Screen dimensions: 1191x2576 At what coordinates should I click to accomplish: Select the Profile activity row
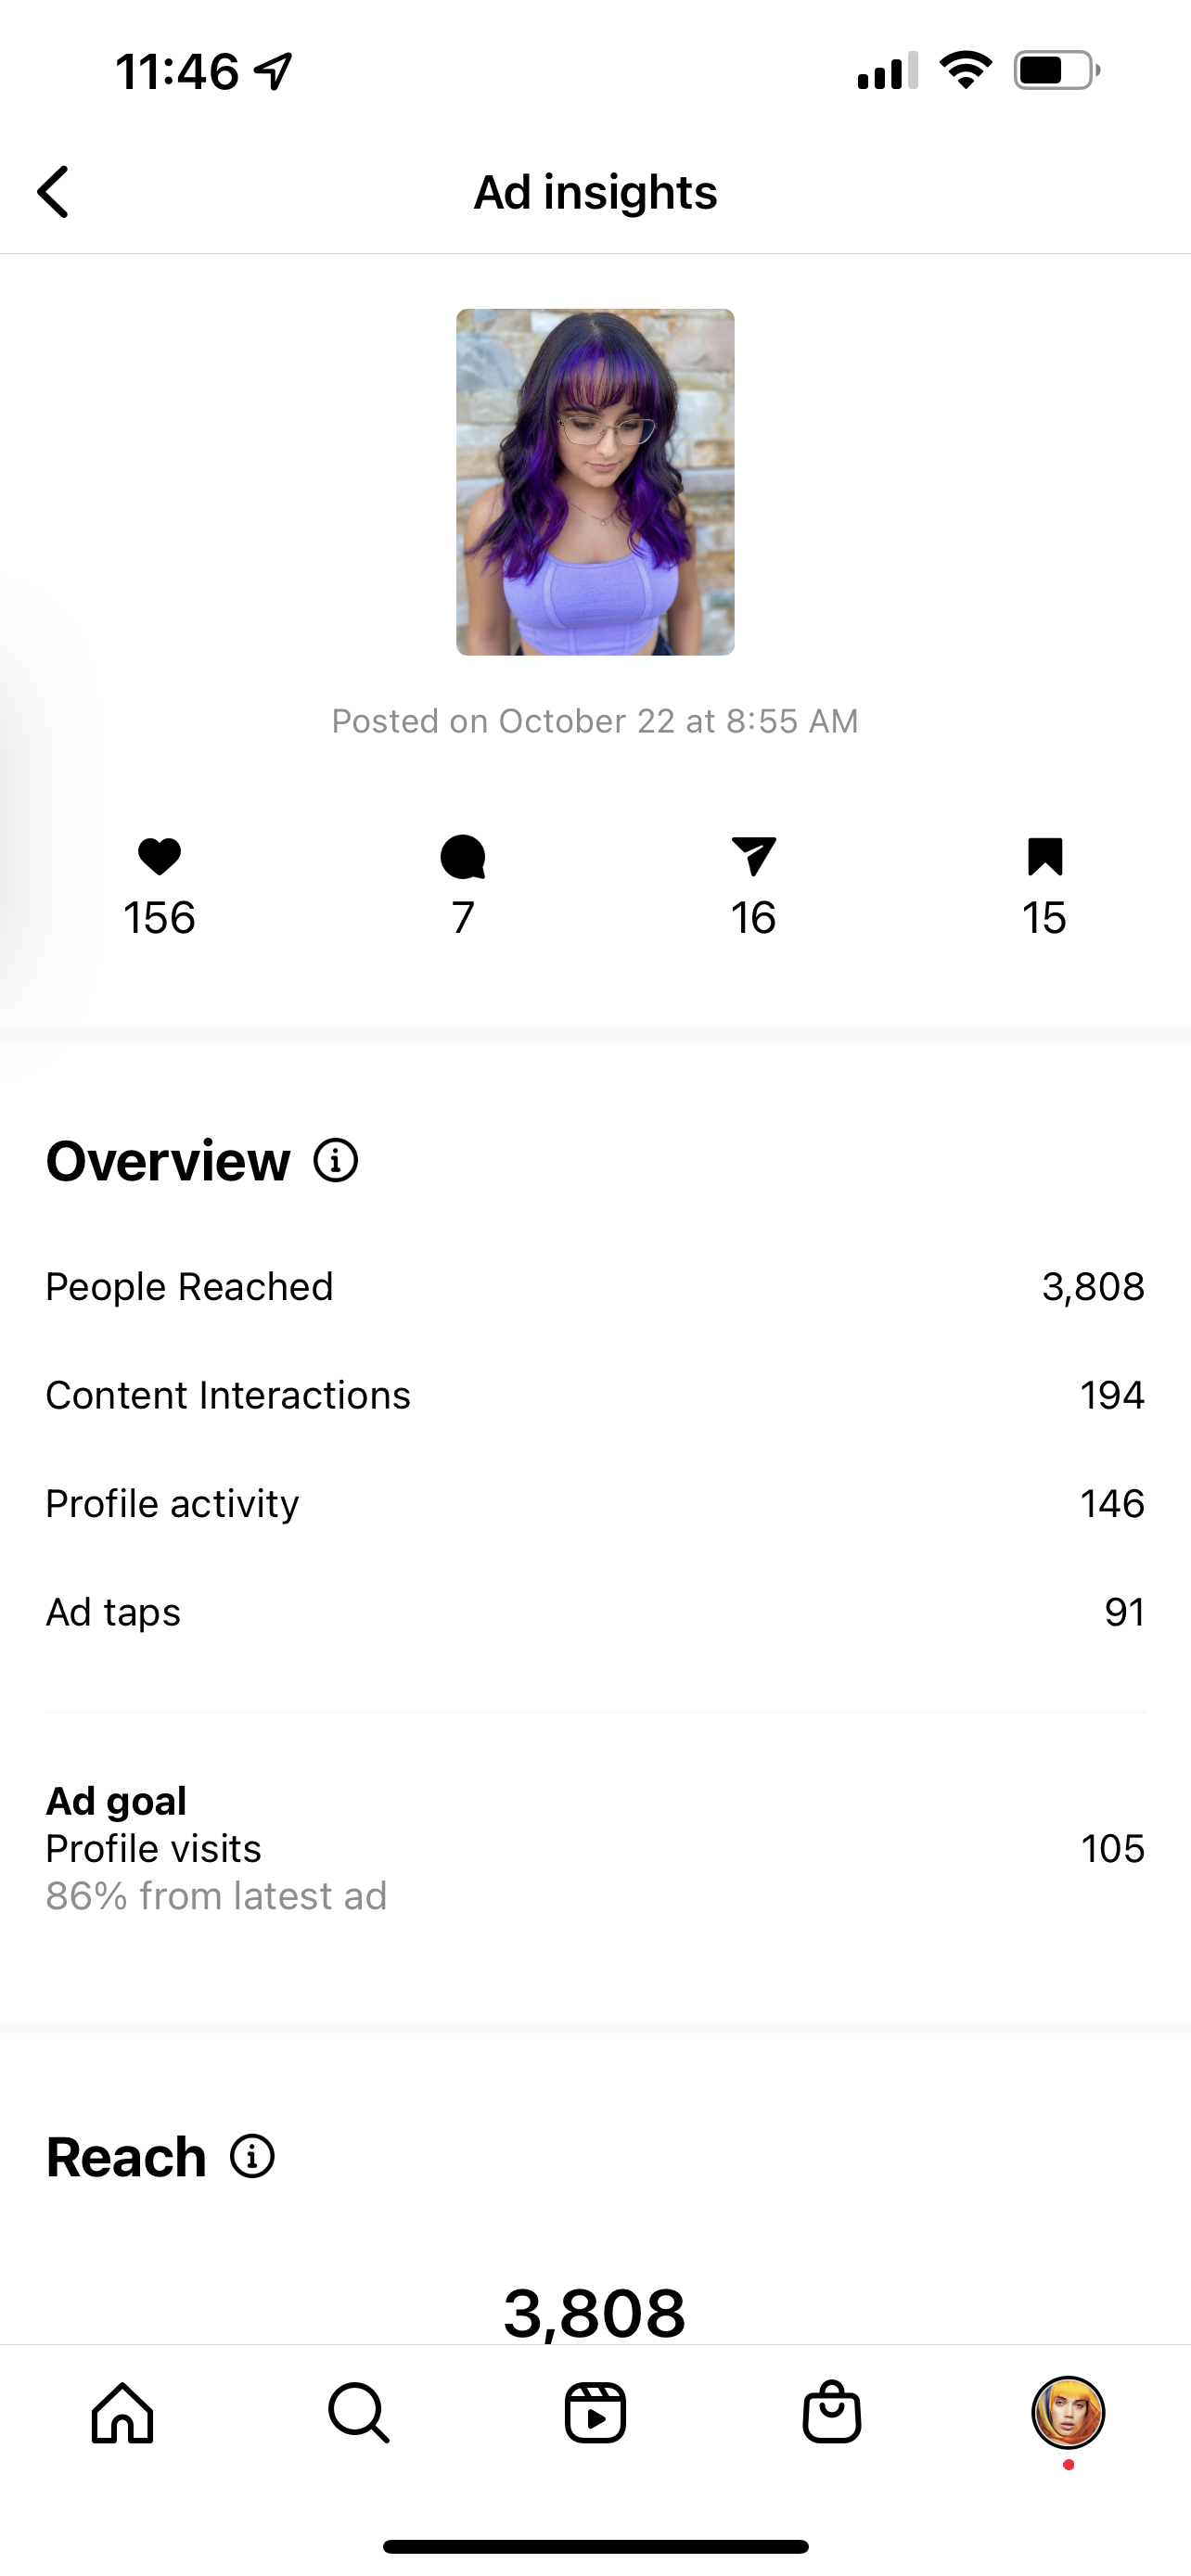click(x=595, y=1503)
